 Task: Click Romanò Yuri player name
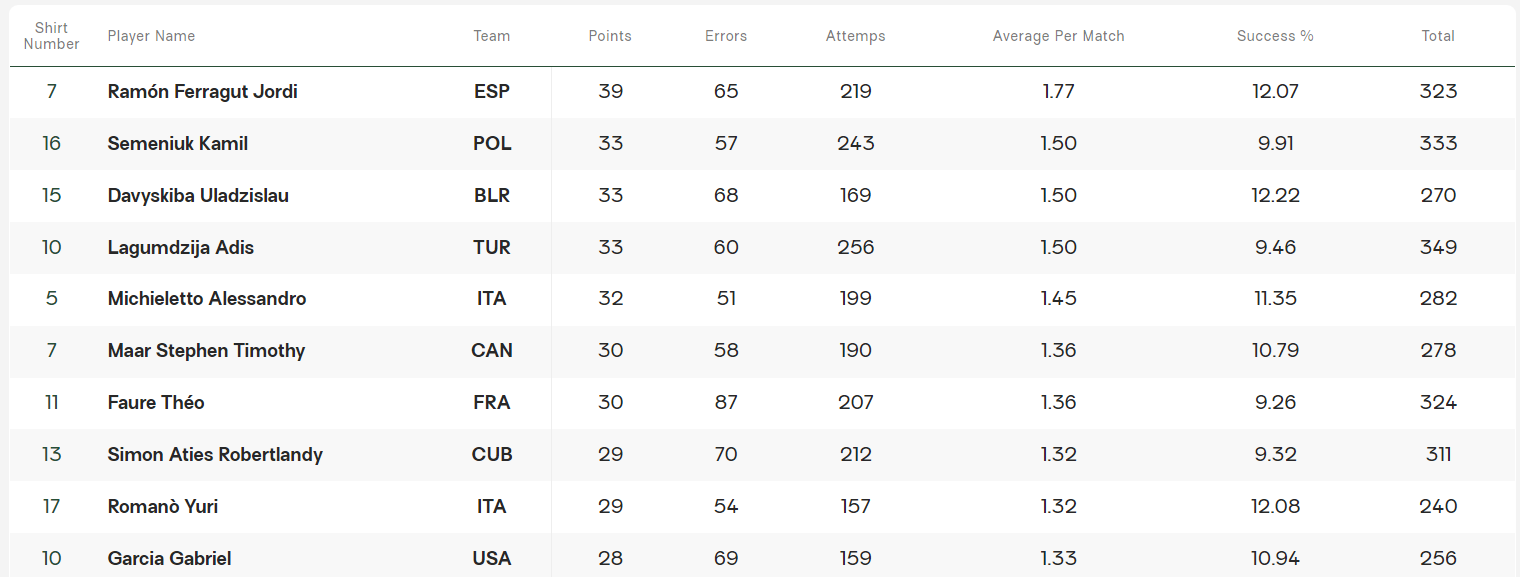point(162,507)
